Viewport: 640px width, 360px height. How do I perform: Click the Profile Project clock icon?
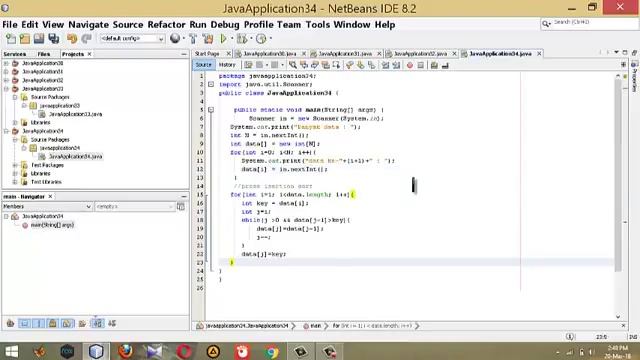click(261, 39)
